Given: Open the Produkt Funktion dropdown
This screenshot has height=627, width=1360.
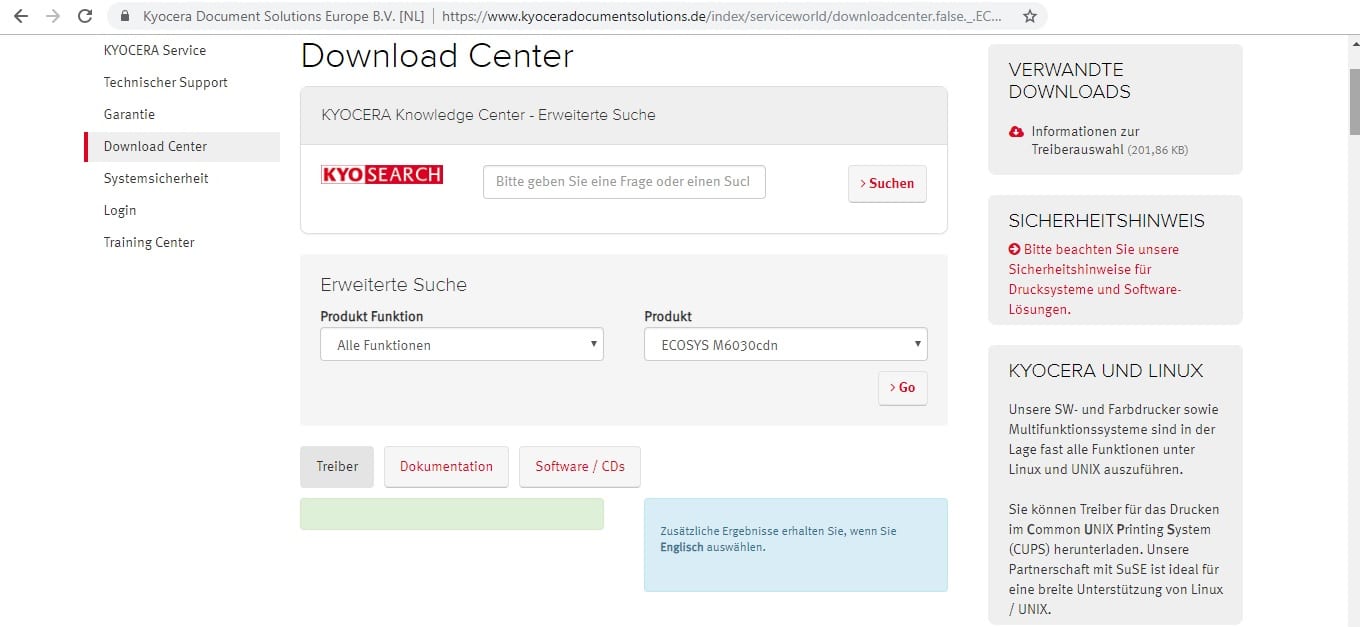Looking at the screenshot, I should click(462, 345).
